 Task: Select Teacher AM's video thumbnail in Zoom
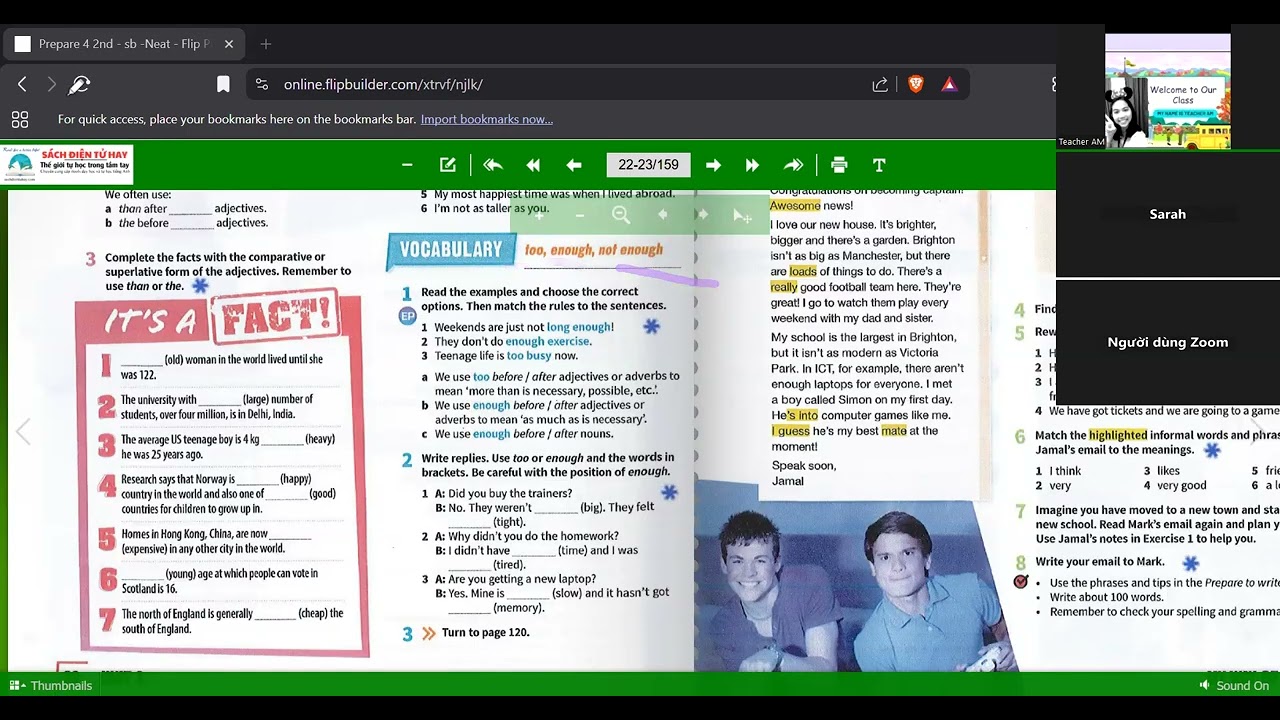(1168, 91)
